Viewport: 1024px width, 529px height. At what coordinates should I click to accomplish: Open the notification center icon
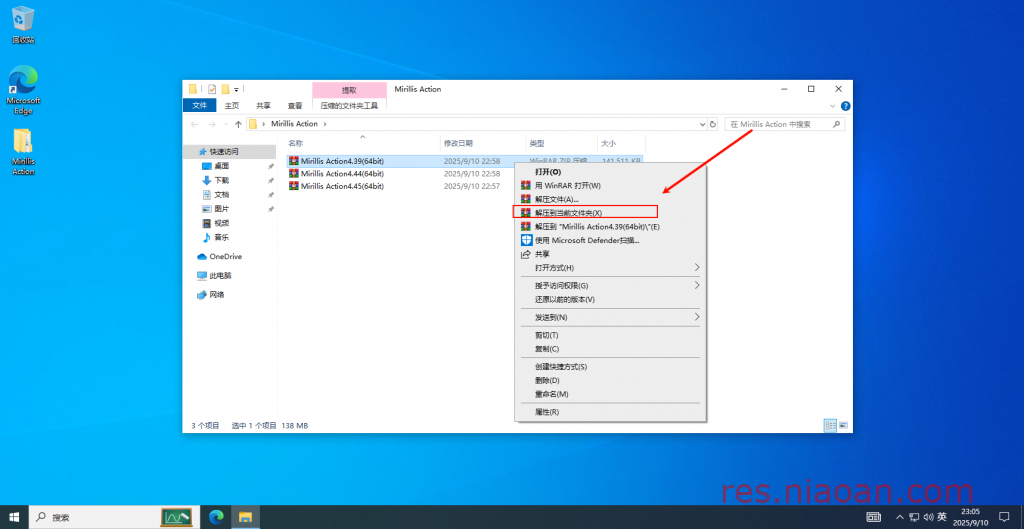[x=1004, y=517]
